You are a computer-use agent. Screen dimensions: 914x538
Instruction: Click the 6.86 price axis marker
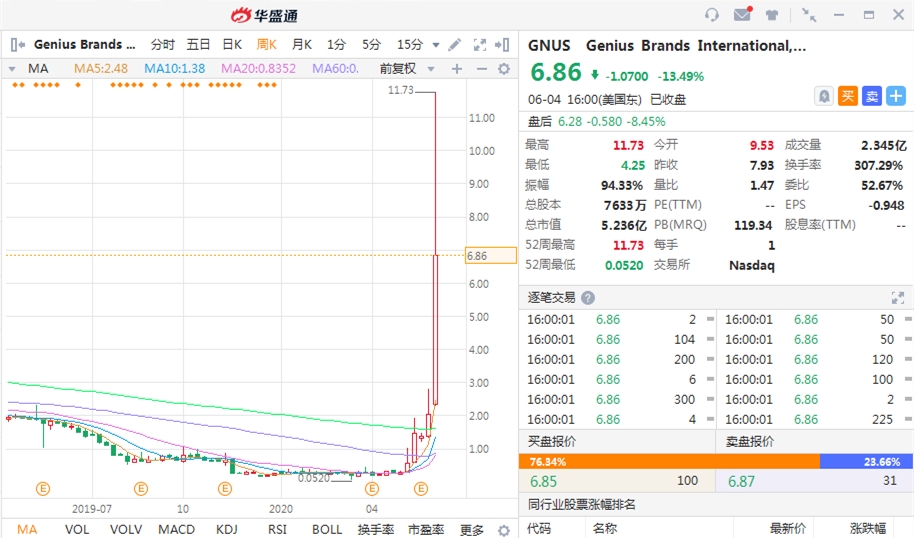coord(491,255)
